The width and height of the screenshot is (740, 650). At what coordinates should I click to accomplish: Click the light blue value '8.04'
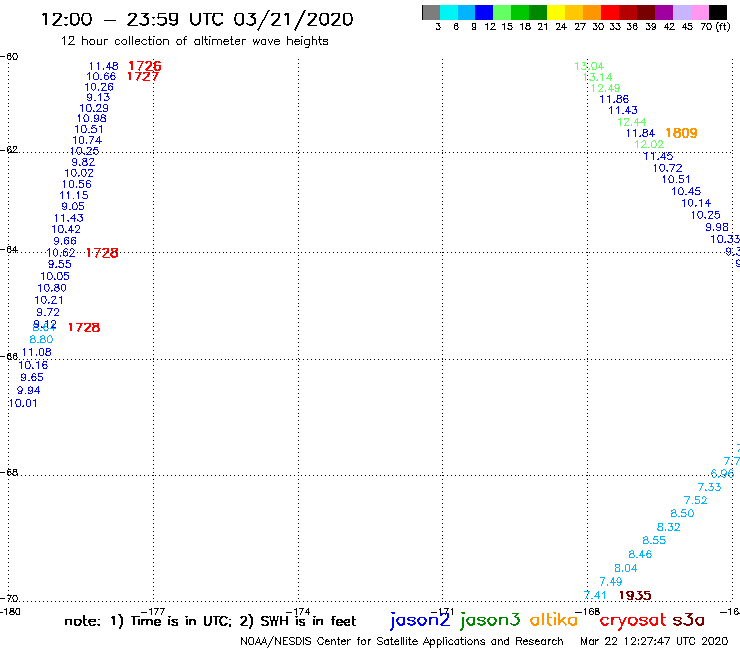625,568
